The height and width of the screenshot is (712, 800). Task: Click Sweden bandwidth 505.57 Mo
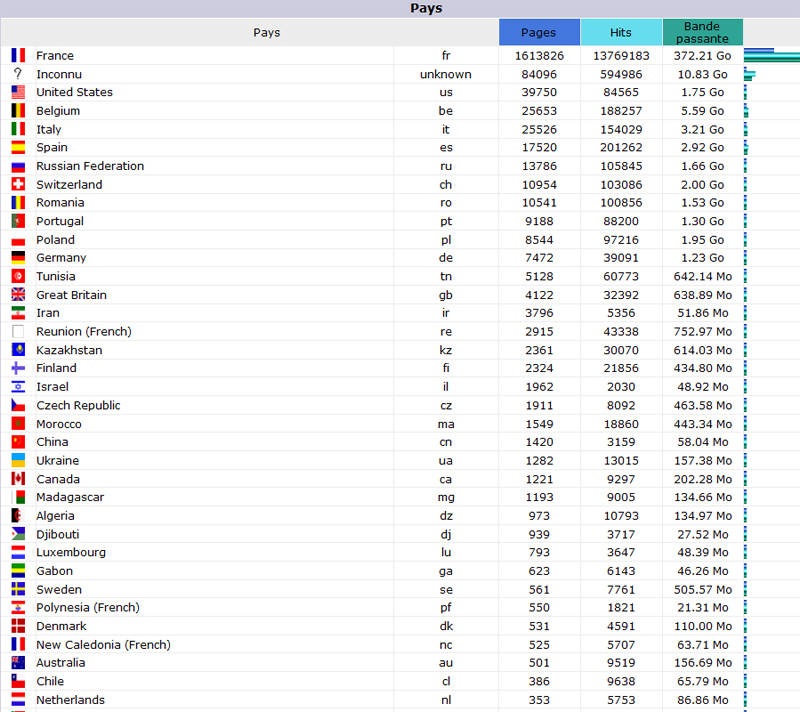703,590
